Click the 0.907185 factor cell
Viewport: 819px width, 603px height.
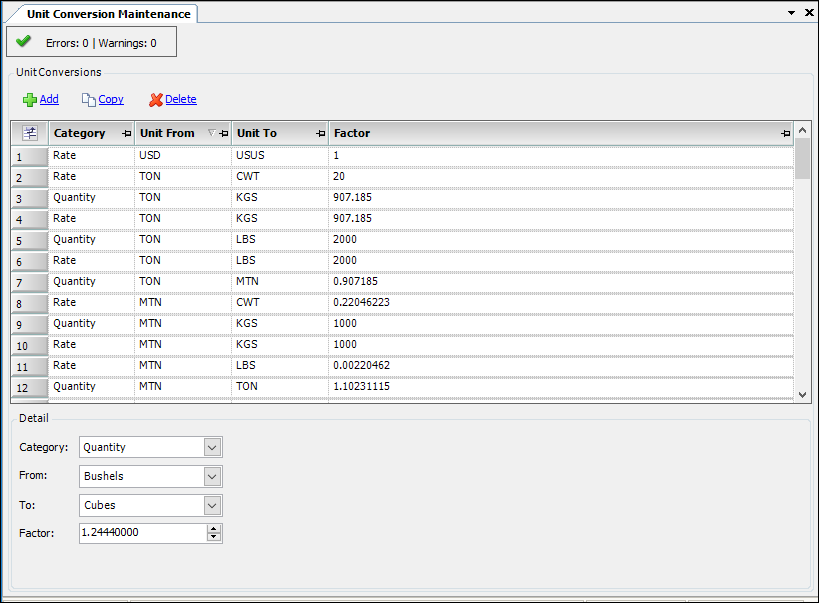tap(561, 282)
